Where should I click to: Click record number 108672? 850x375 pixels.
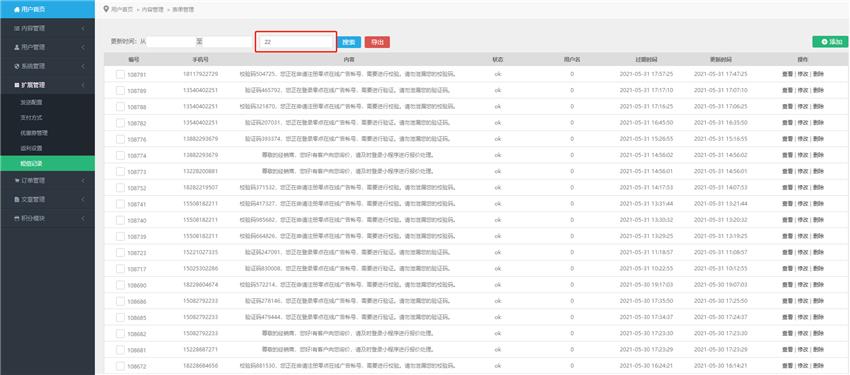tap(137, 367)
